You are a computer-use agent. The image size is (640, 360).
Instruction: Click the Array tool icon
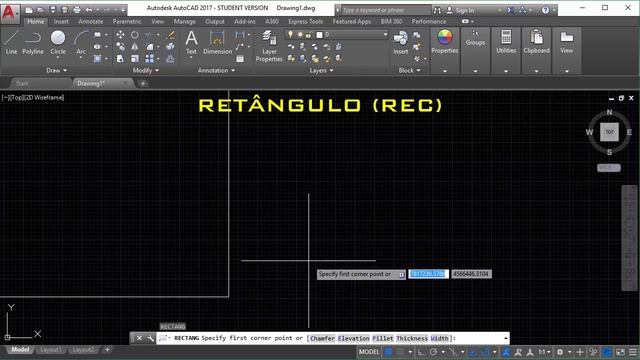point(150,59)
